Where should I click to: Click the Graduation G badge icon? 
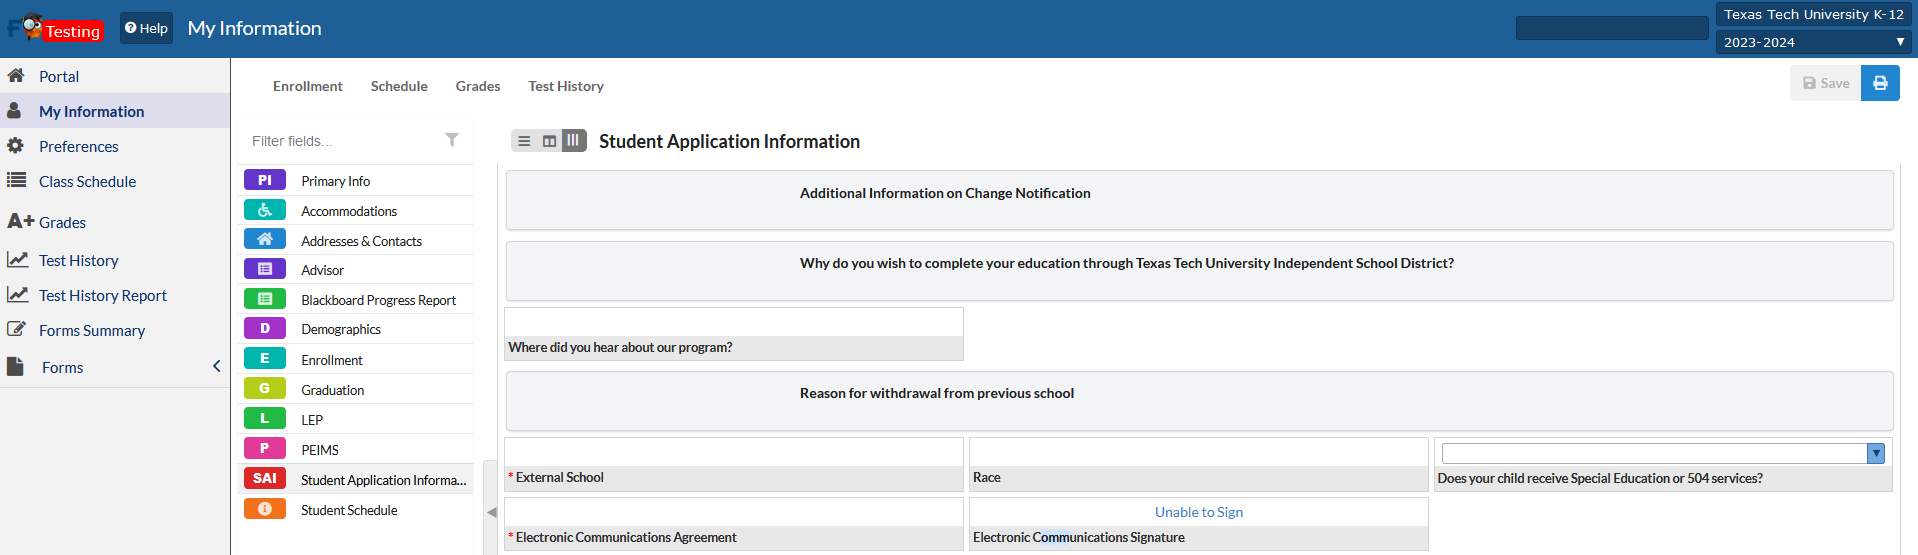pos(265,388)
